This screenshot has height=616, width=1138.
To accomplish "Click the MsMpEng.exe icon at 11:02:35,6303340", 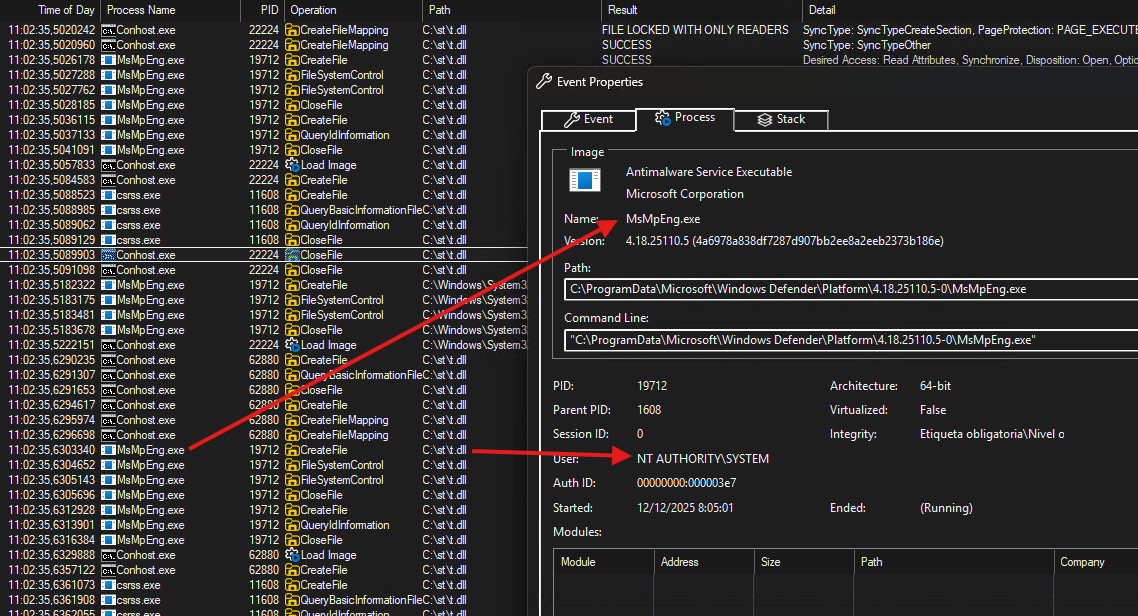I will click(x=108, y=450).
